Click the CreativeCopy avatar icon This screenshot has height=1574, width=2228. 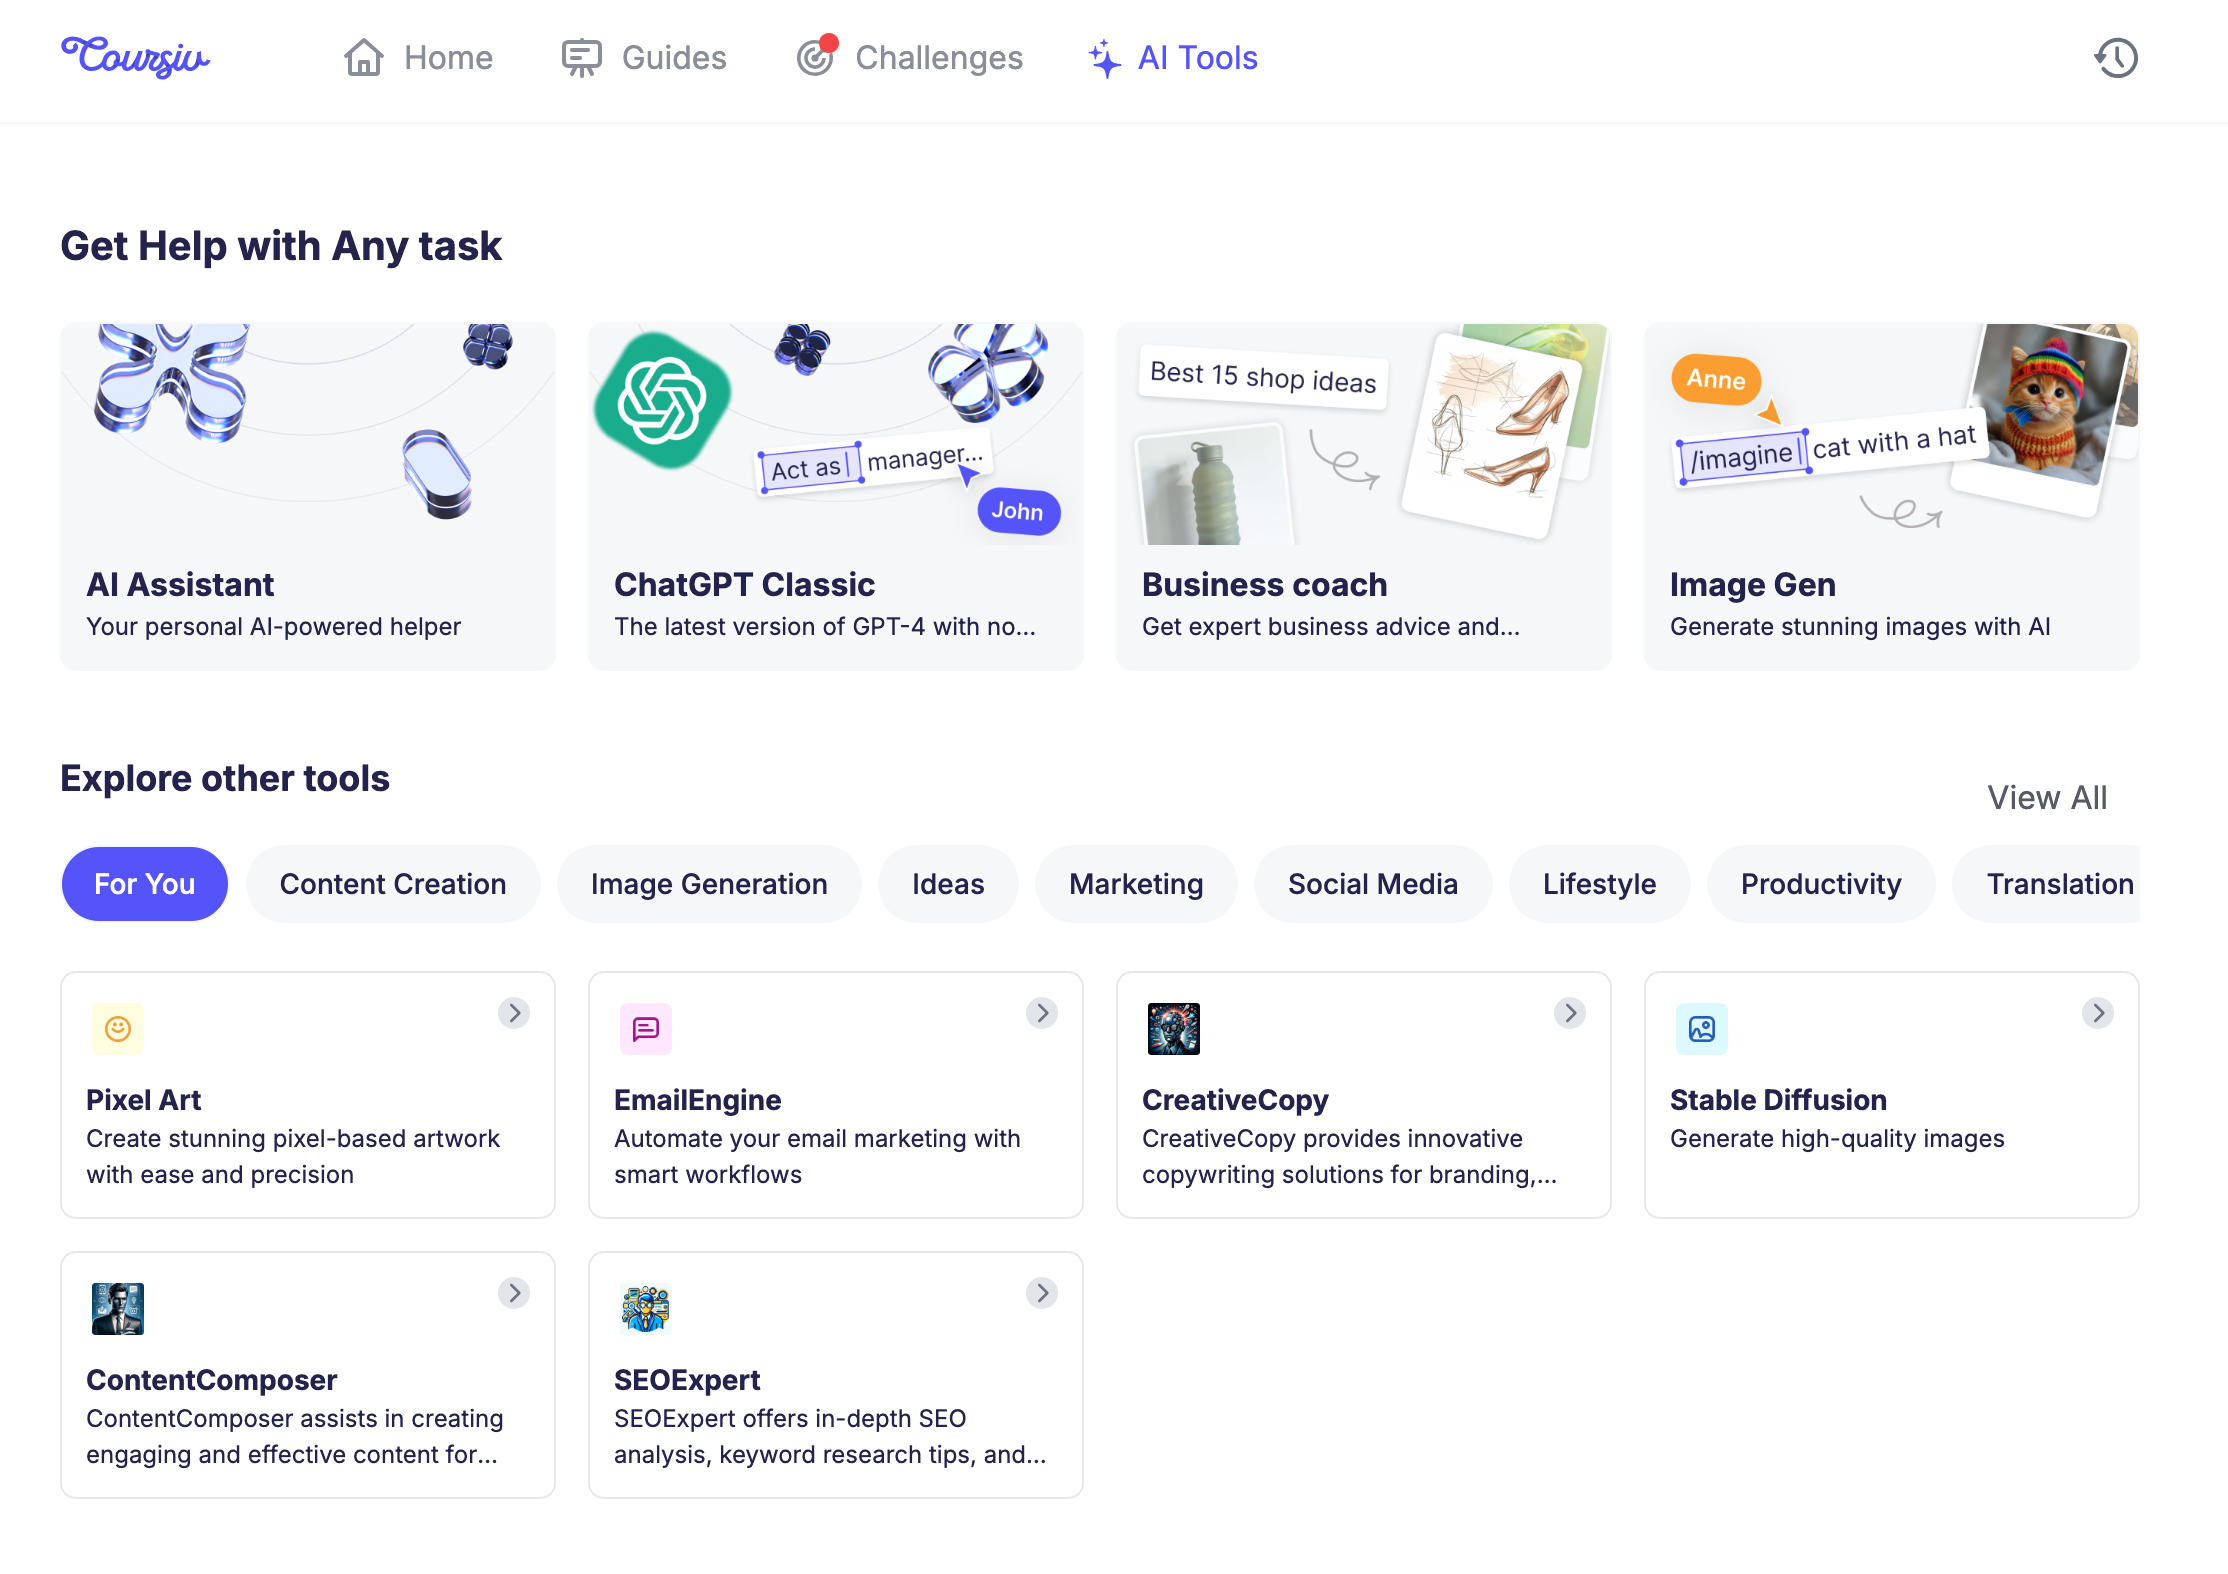[x=1174, y=1029]
